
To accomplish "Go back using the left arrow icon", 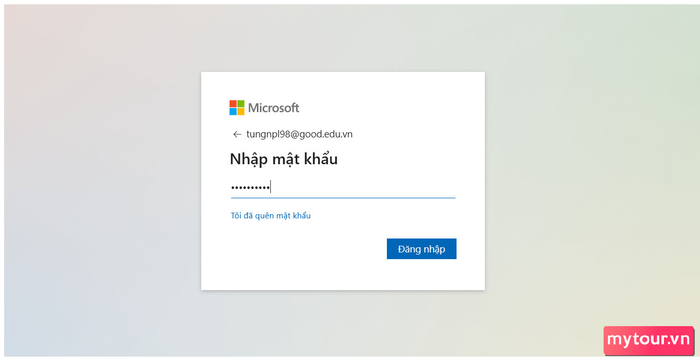I will click(237, 134).
